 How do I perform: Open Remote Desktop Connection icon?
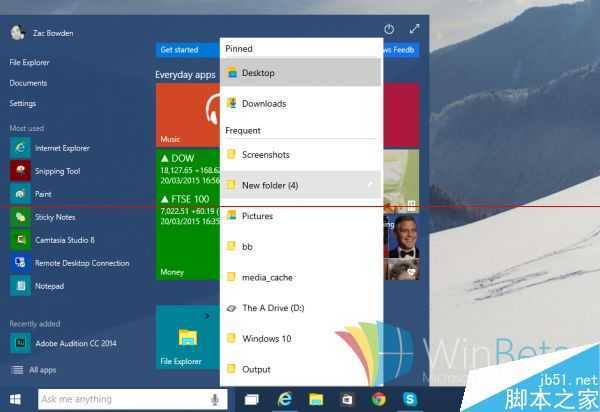[20, 263]
